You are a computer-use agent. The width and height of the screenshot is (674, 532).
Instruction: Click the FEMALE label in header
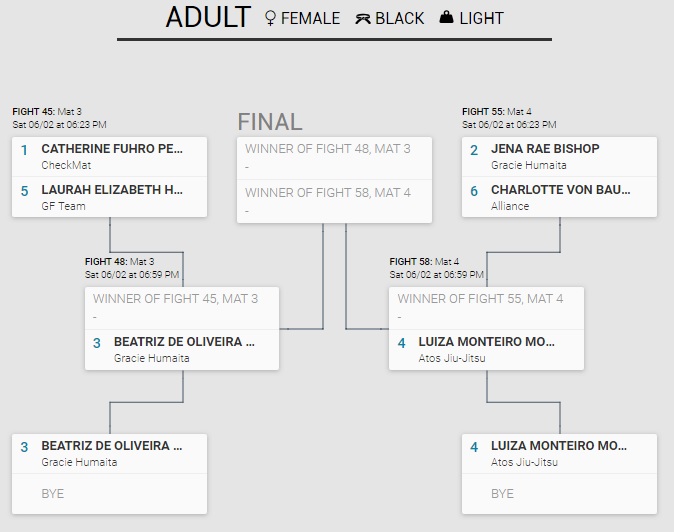(x=310, y=18)
